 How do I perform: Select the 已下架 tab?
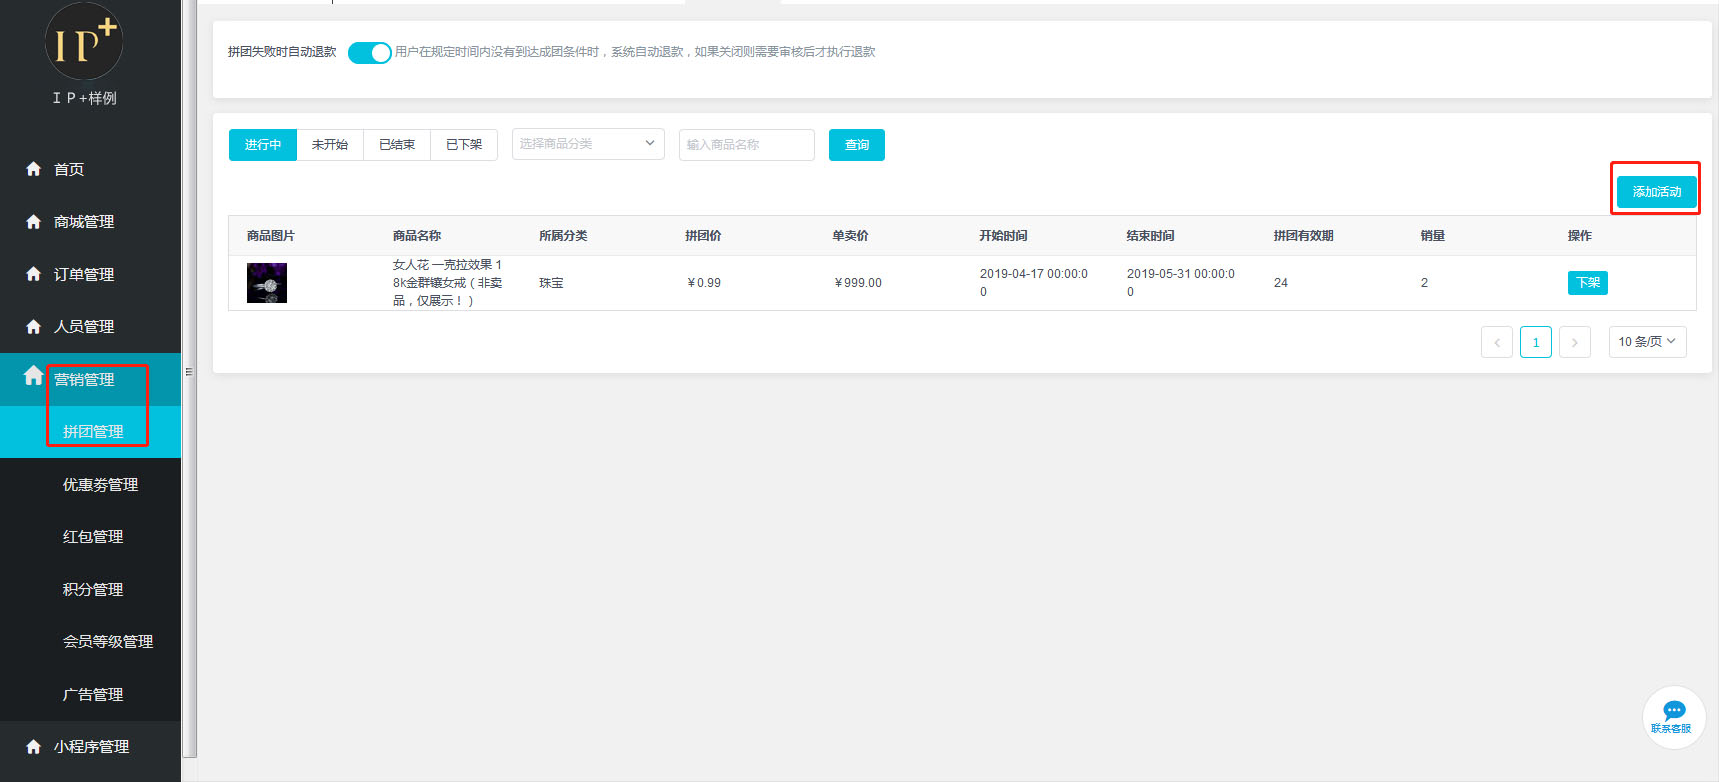[x=464, y=145]
